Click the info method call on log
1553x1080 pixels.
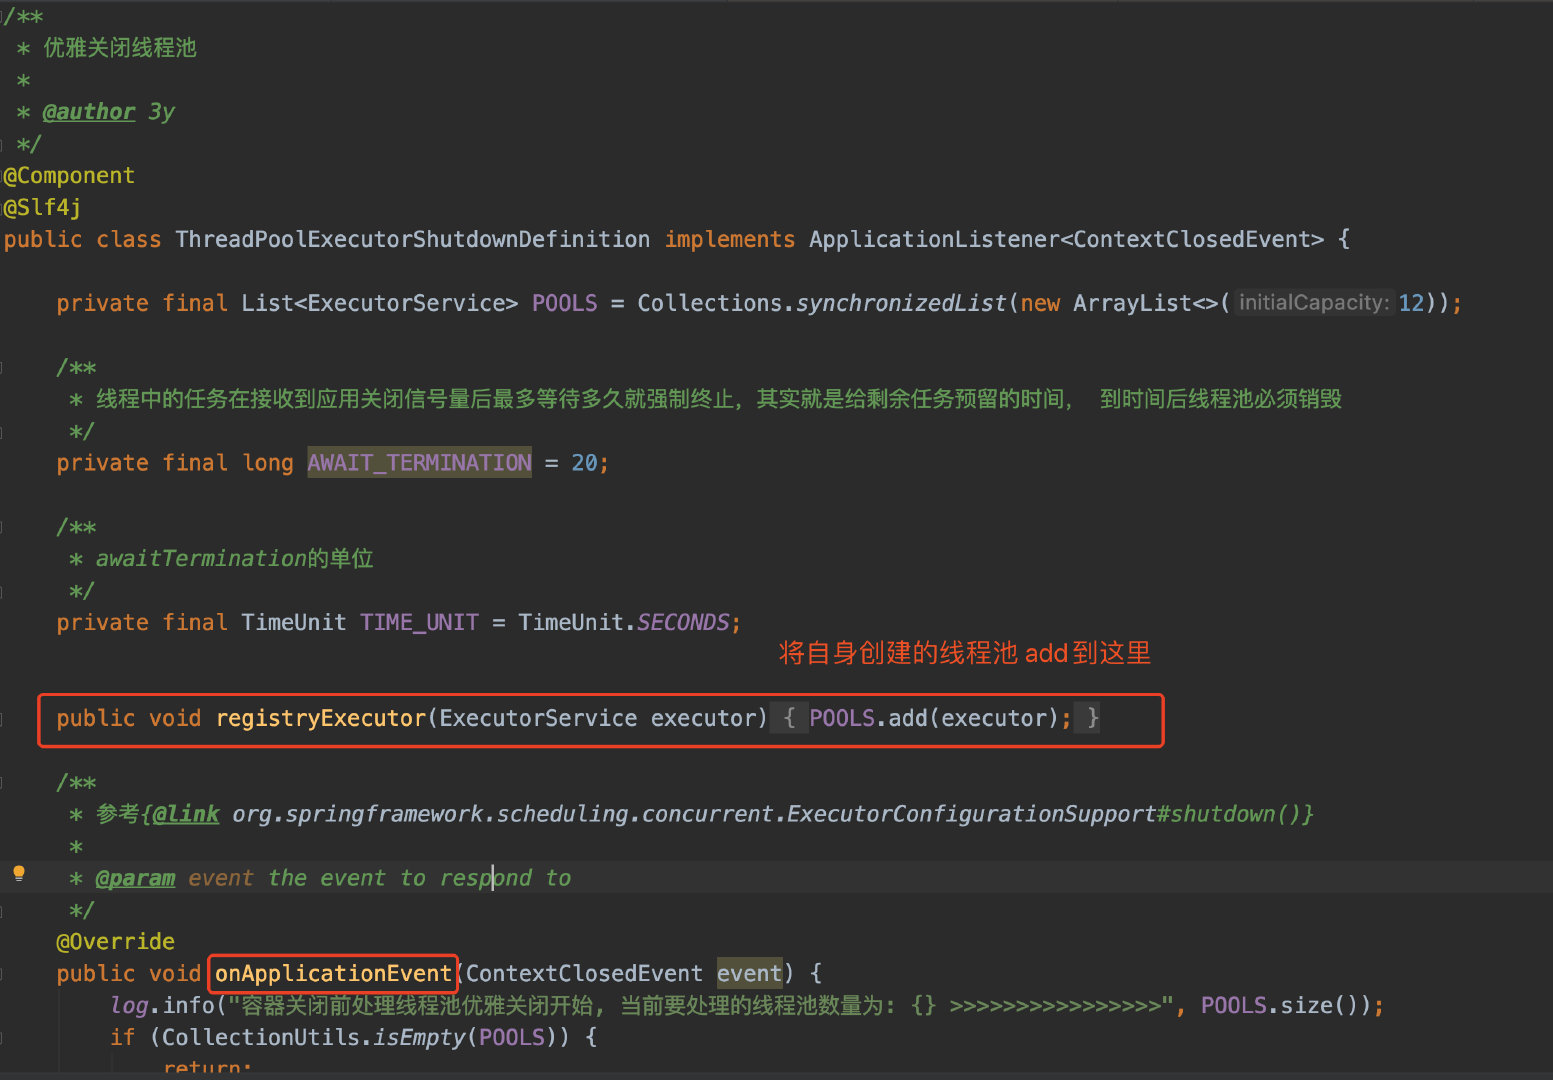(188, 1005)
